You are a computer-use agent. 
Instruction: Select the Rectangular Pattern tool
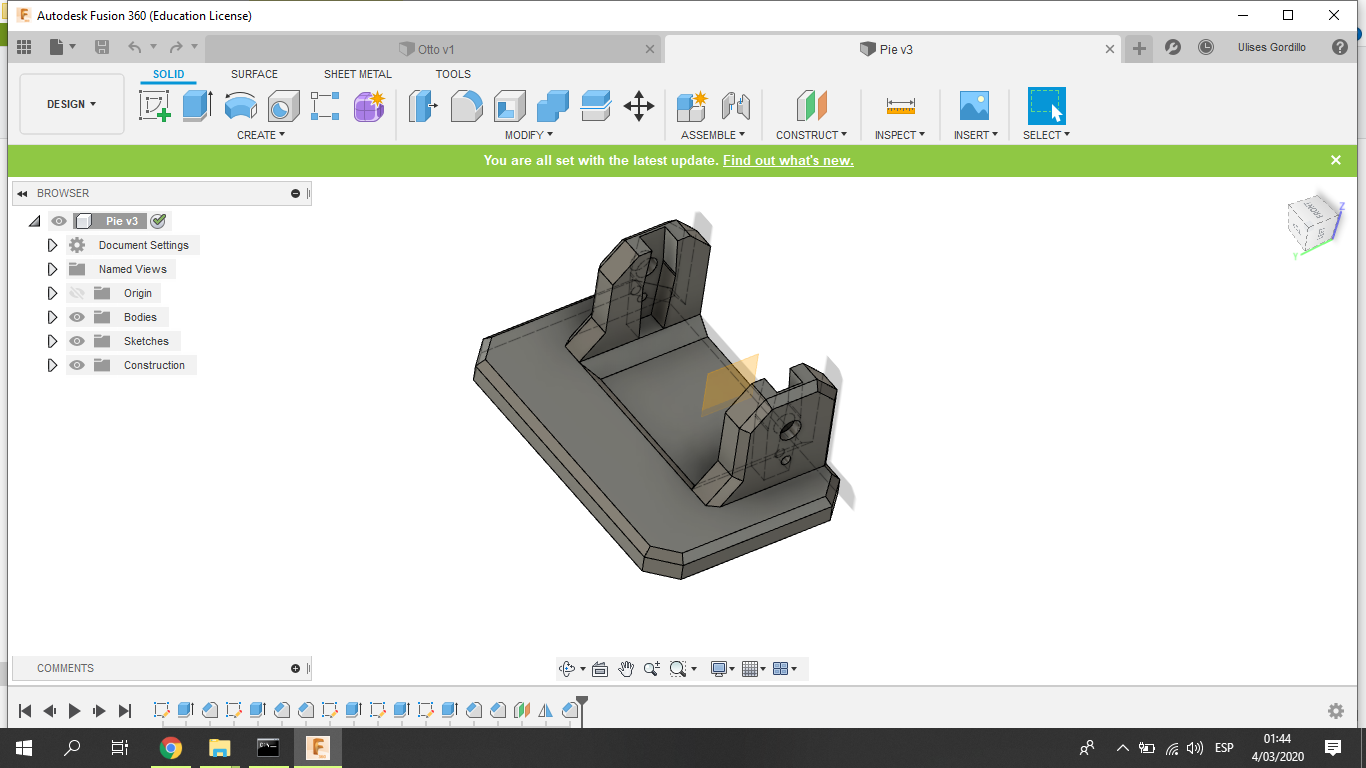tap(325, 105)
